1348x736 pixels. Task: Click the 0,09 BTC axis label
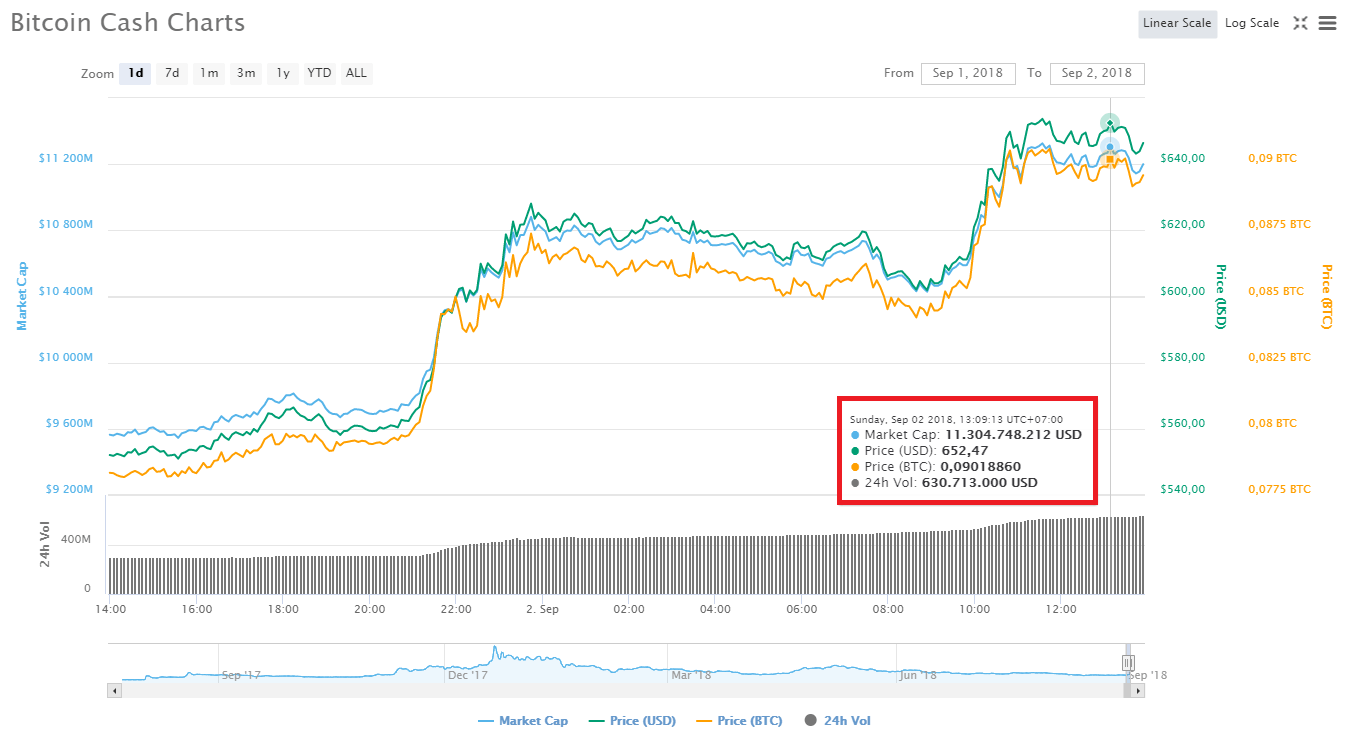[x=1273, y=158]
